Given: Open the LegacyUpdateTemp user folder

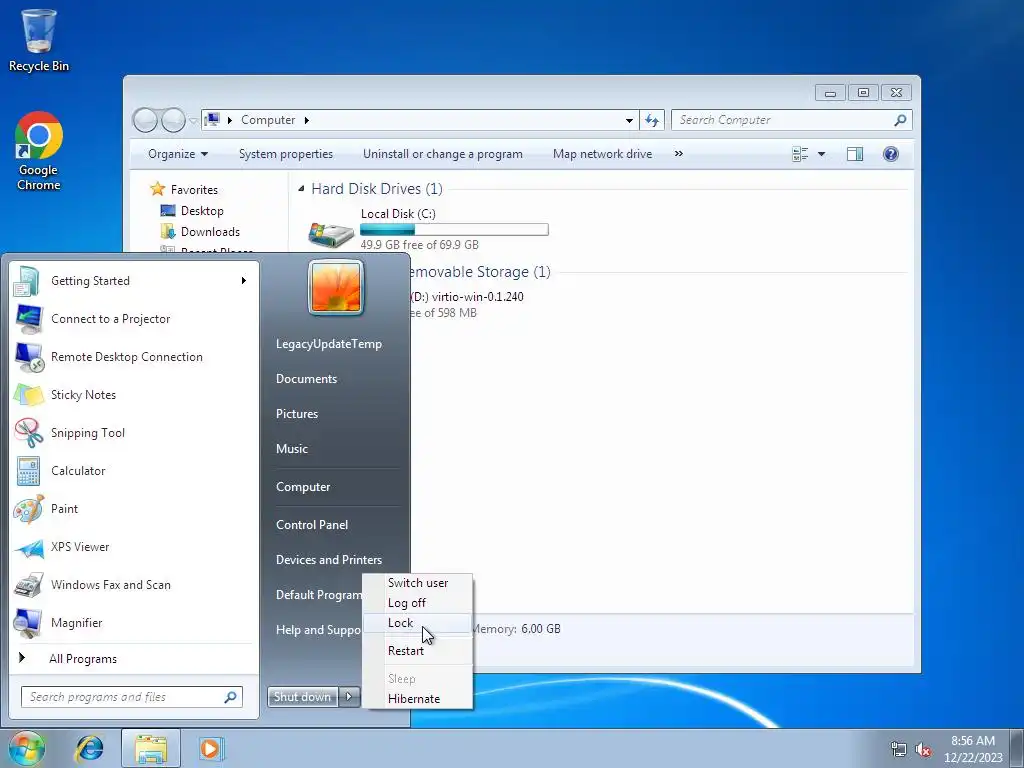Looking at the screenshot, I should pyautogui.click(x=328, y=344).
